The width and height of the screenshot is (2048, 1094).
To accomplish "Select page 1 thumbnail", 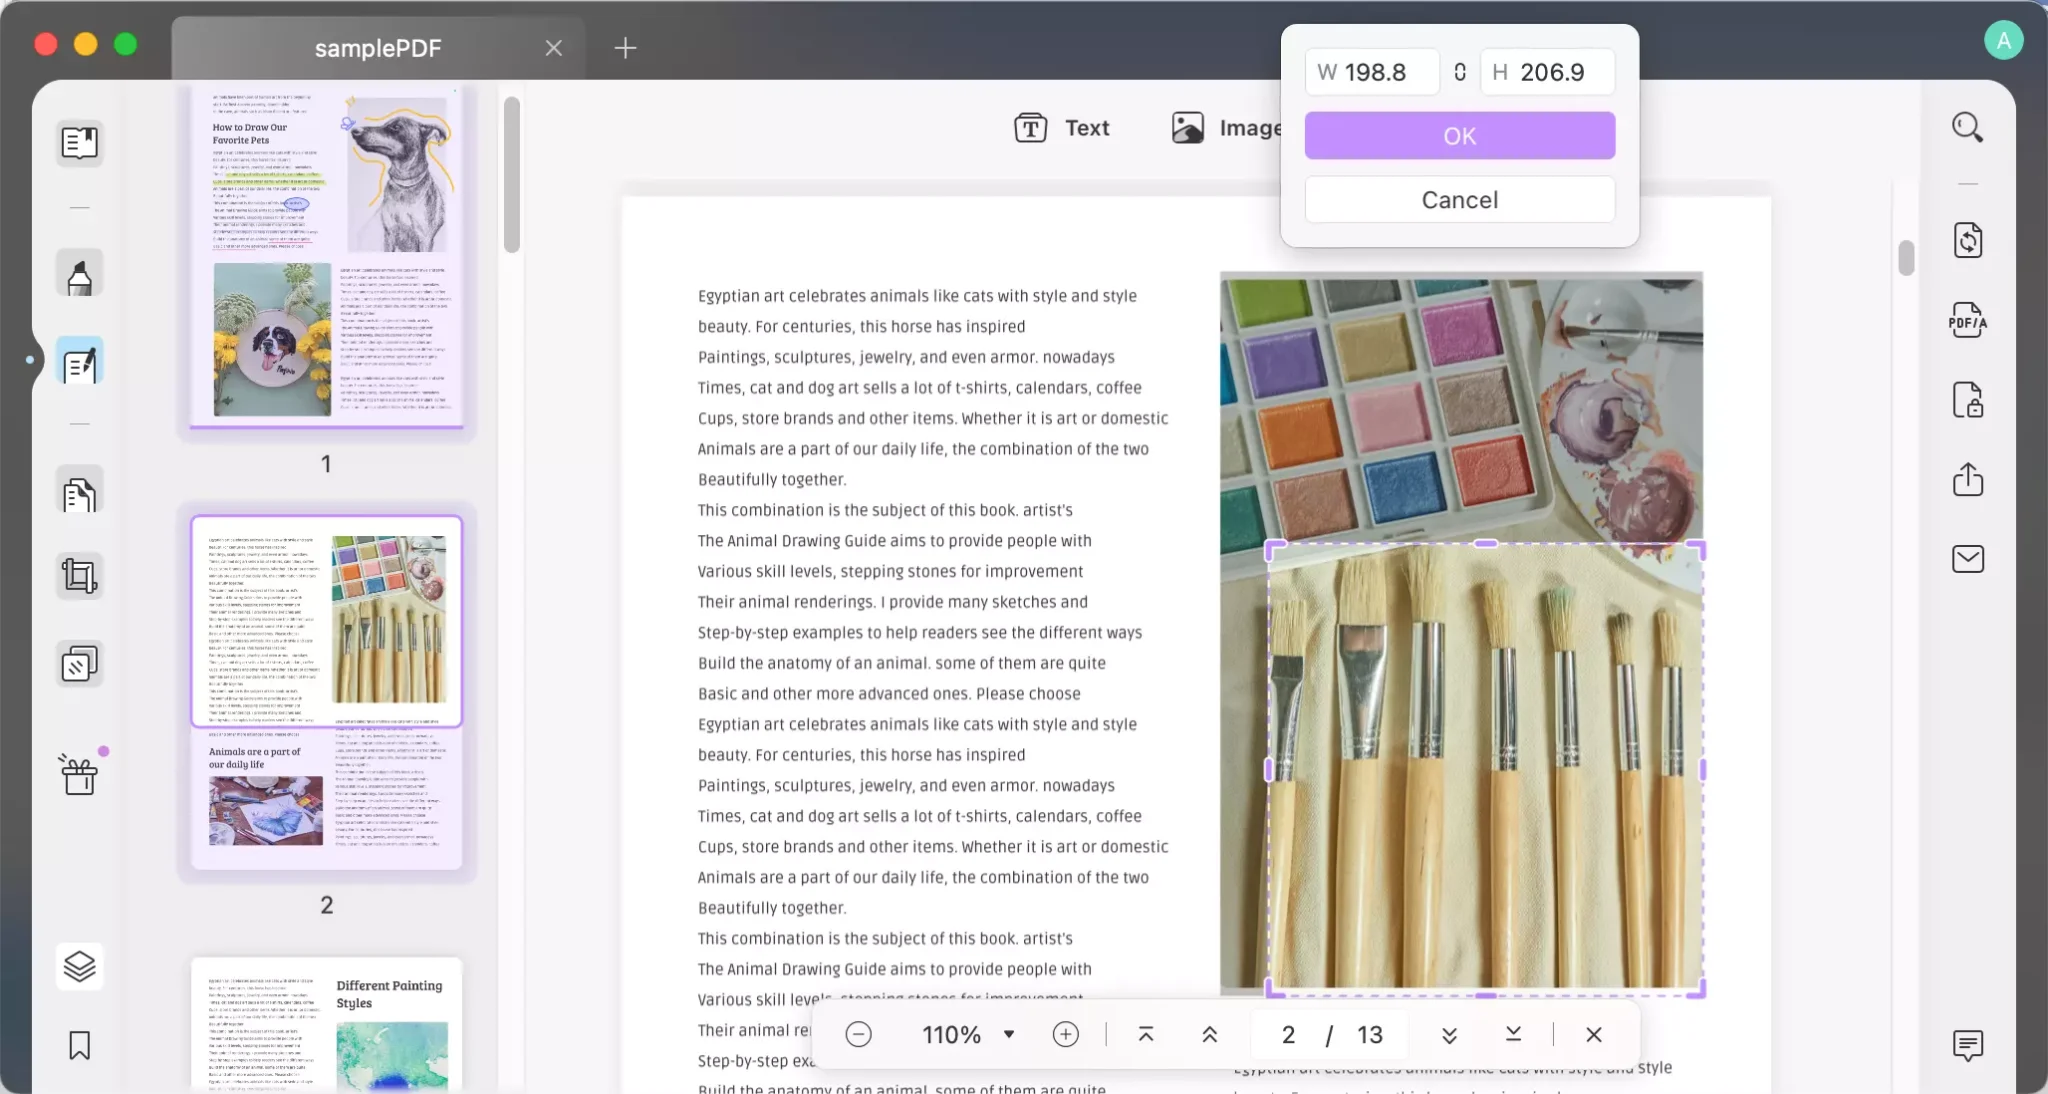I will tap(326, 258).
